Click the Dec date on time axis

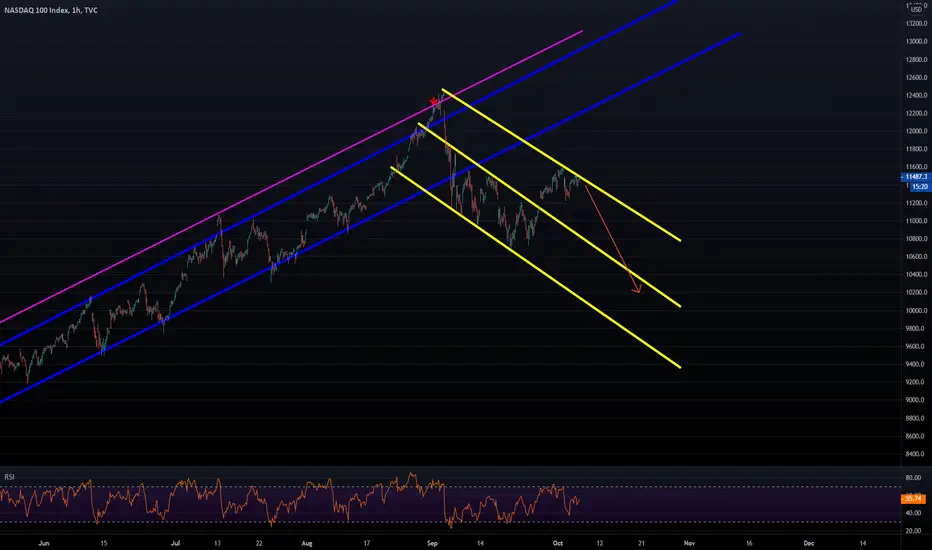coord(809,543)
